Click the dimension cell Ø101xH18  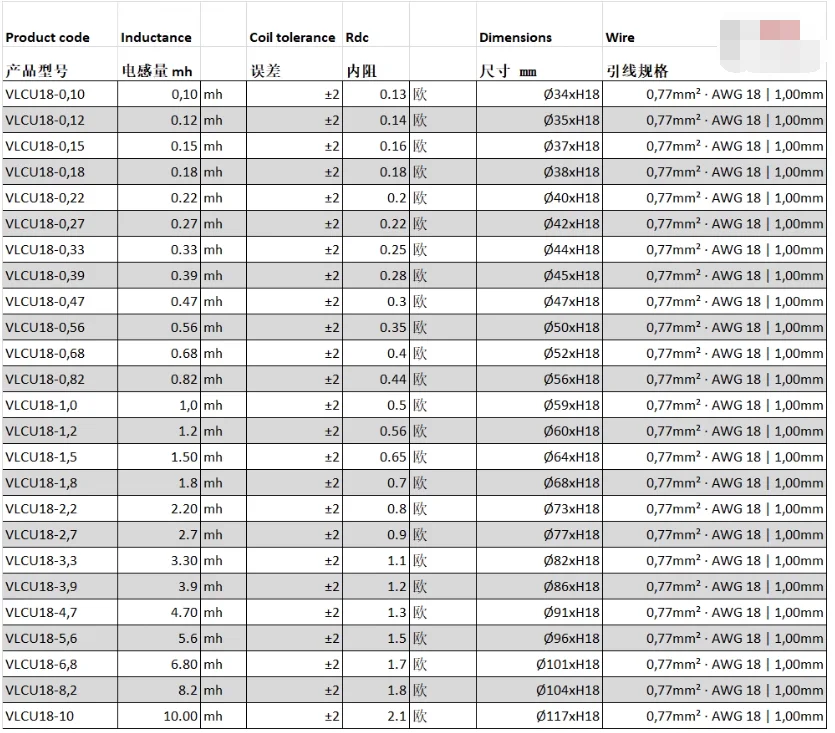(539, 664)
